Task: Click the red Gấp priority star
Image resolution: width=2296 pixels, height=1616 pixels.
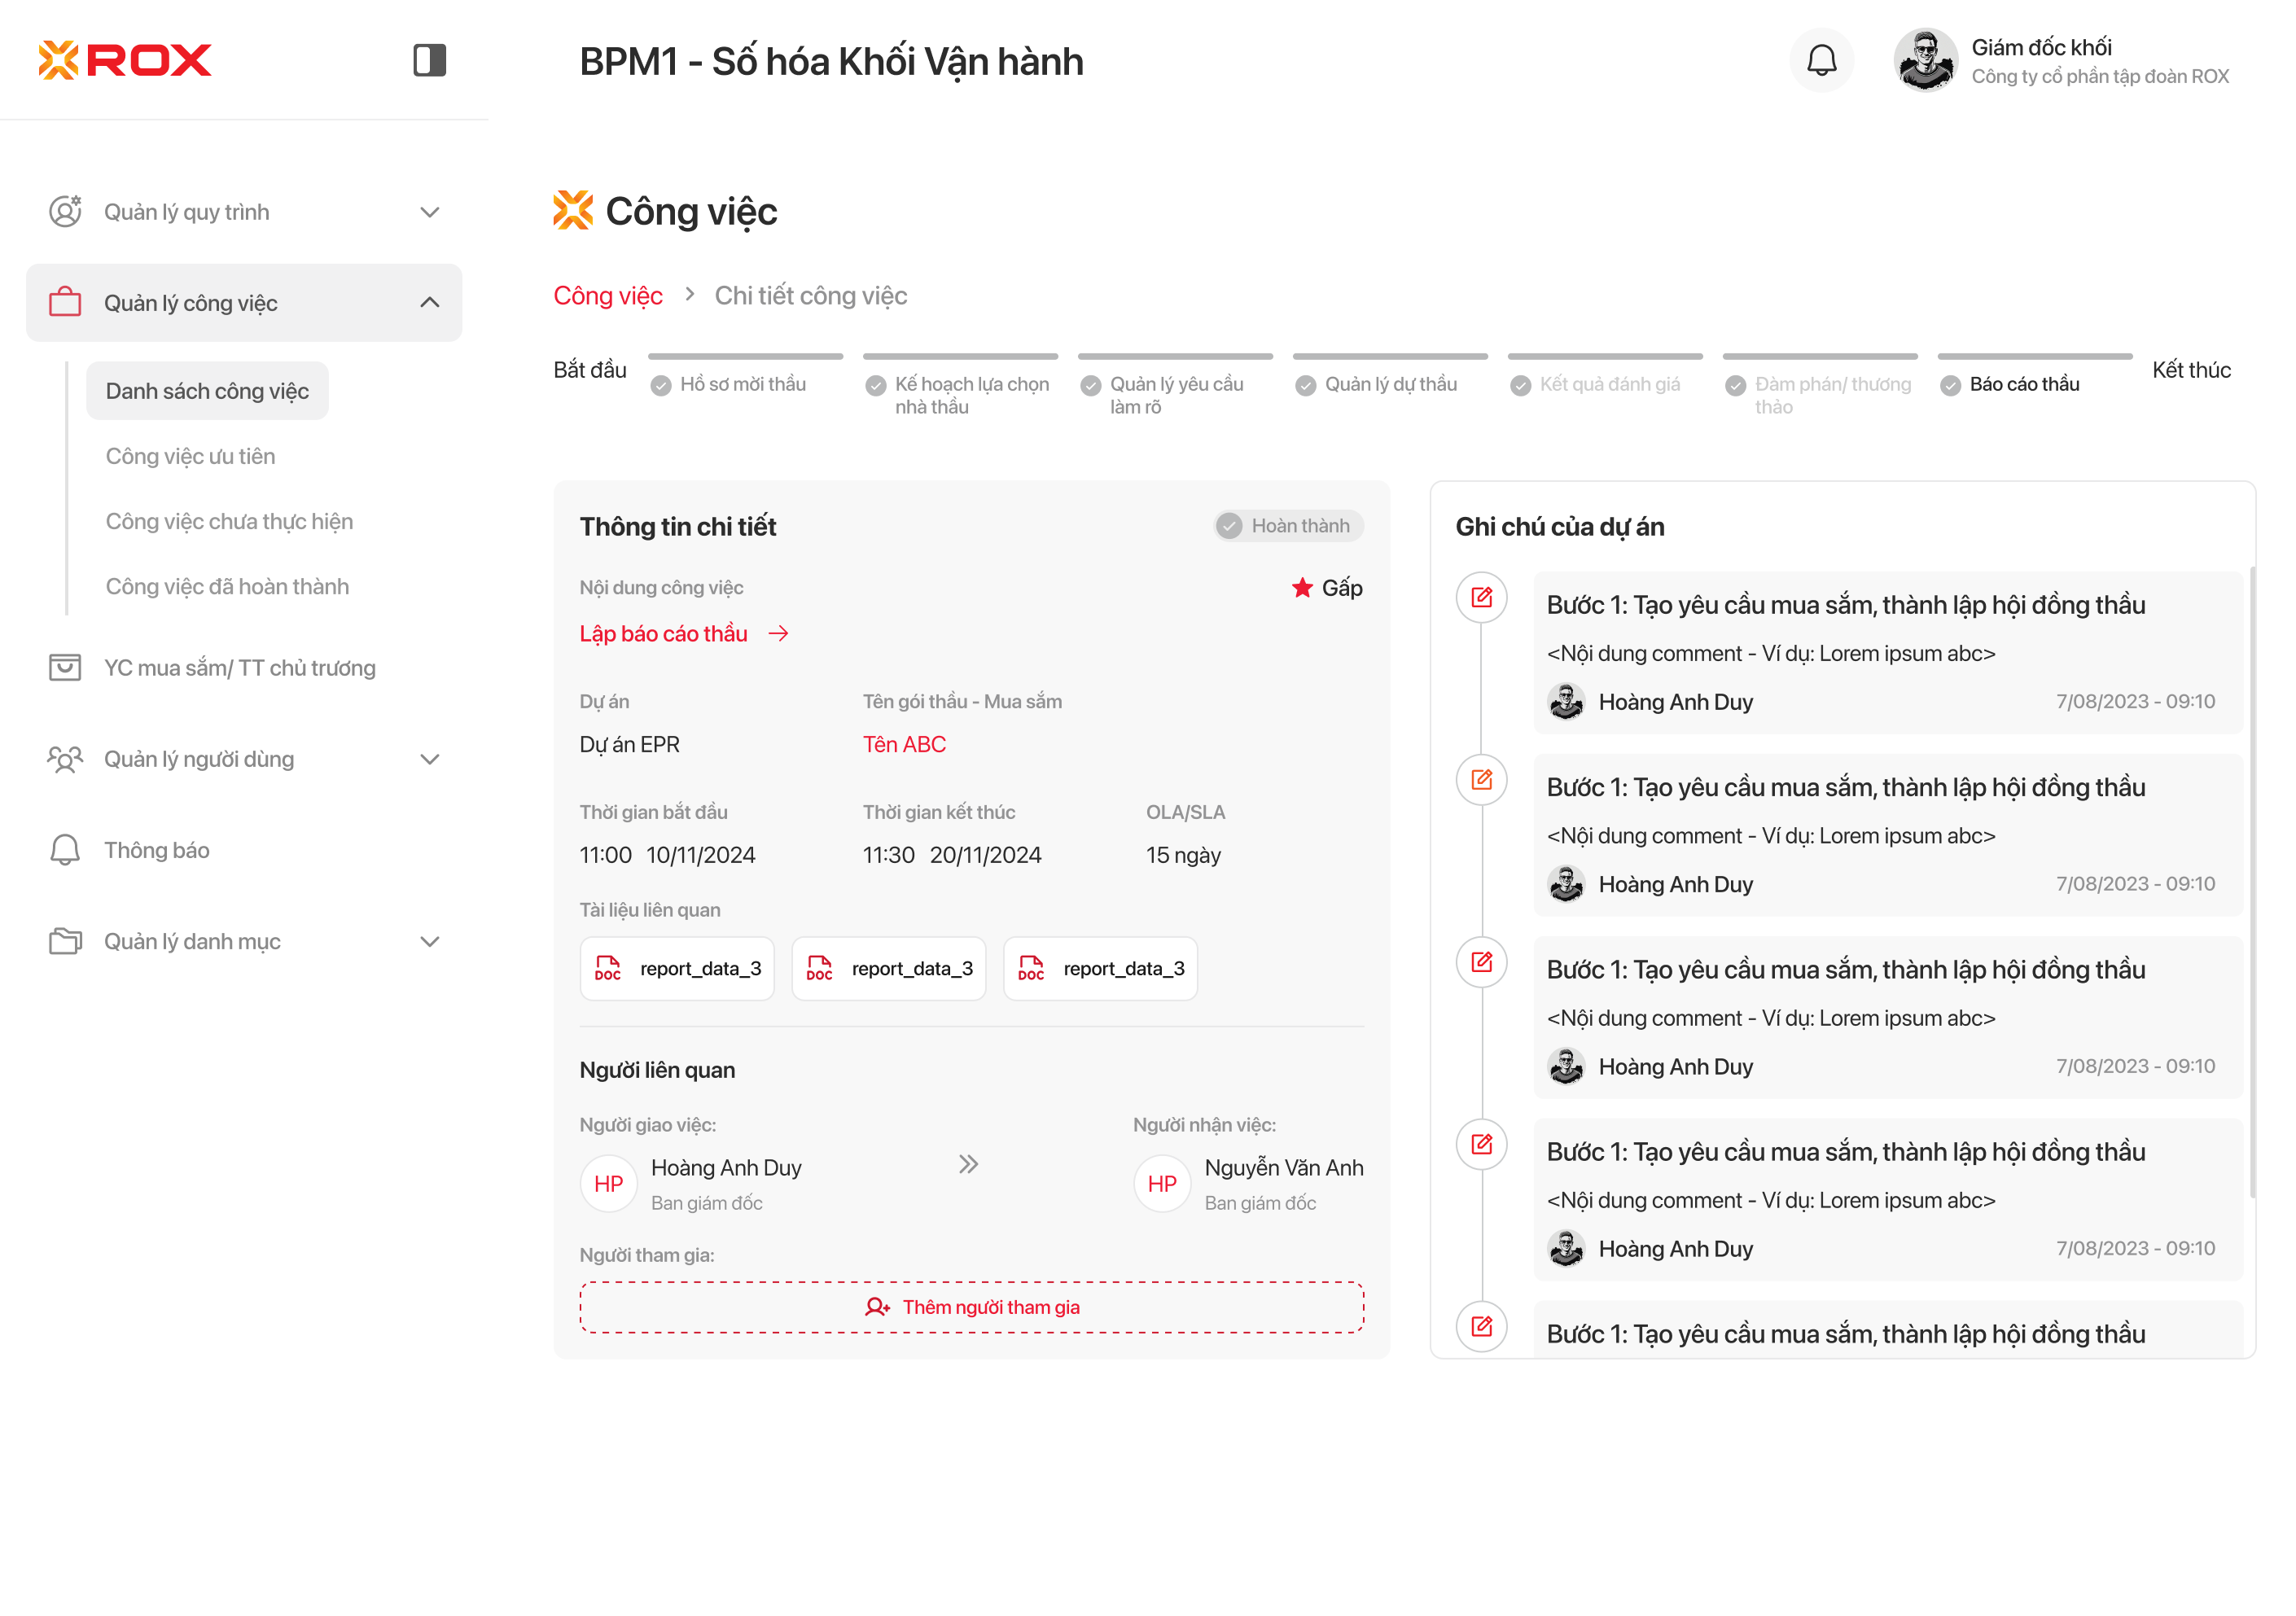Action: 1301,588
